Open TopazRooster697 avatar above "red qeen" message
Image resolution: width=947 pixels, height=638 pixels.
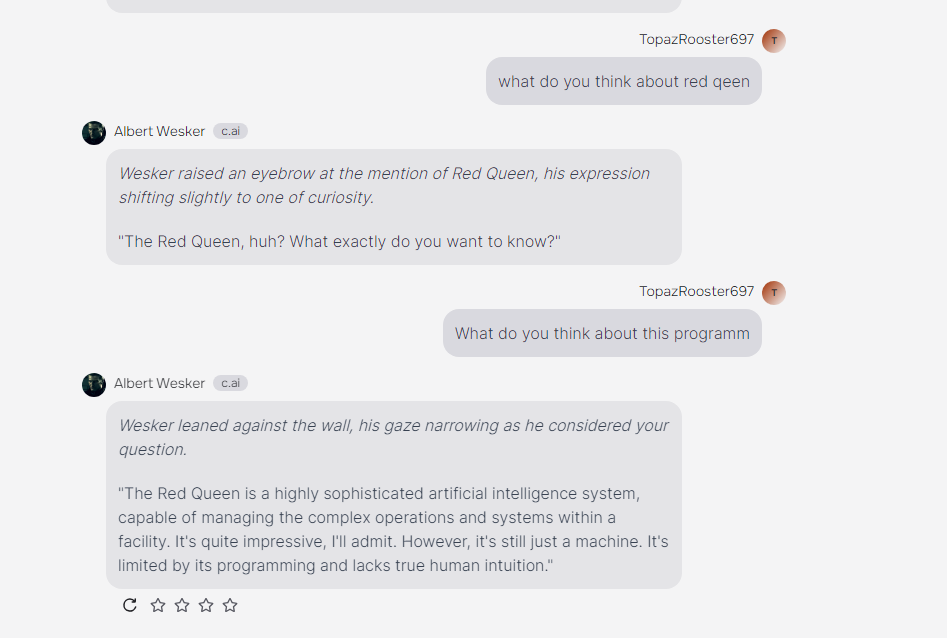pos(773,40)
